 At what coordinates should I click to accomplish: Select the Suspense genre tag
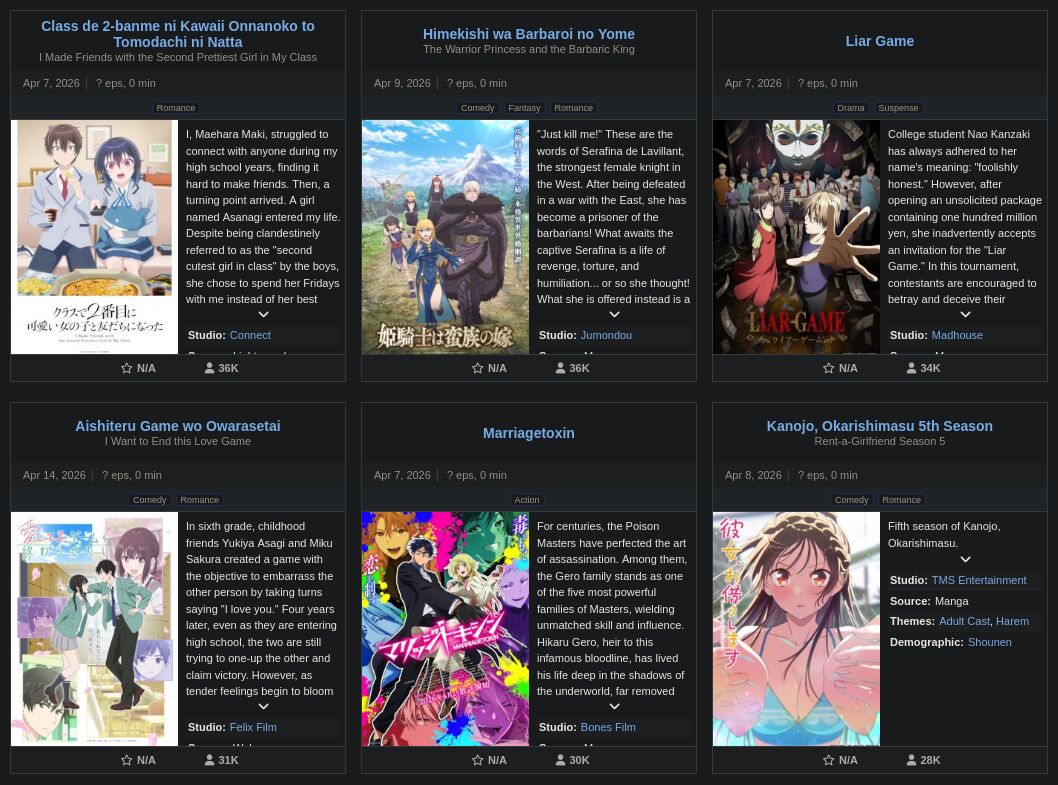[x=898, y=108]
